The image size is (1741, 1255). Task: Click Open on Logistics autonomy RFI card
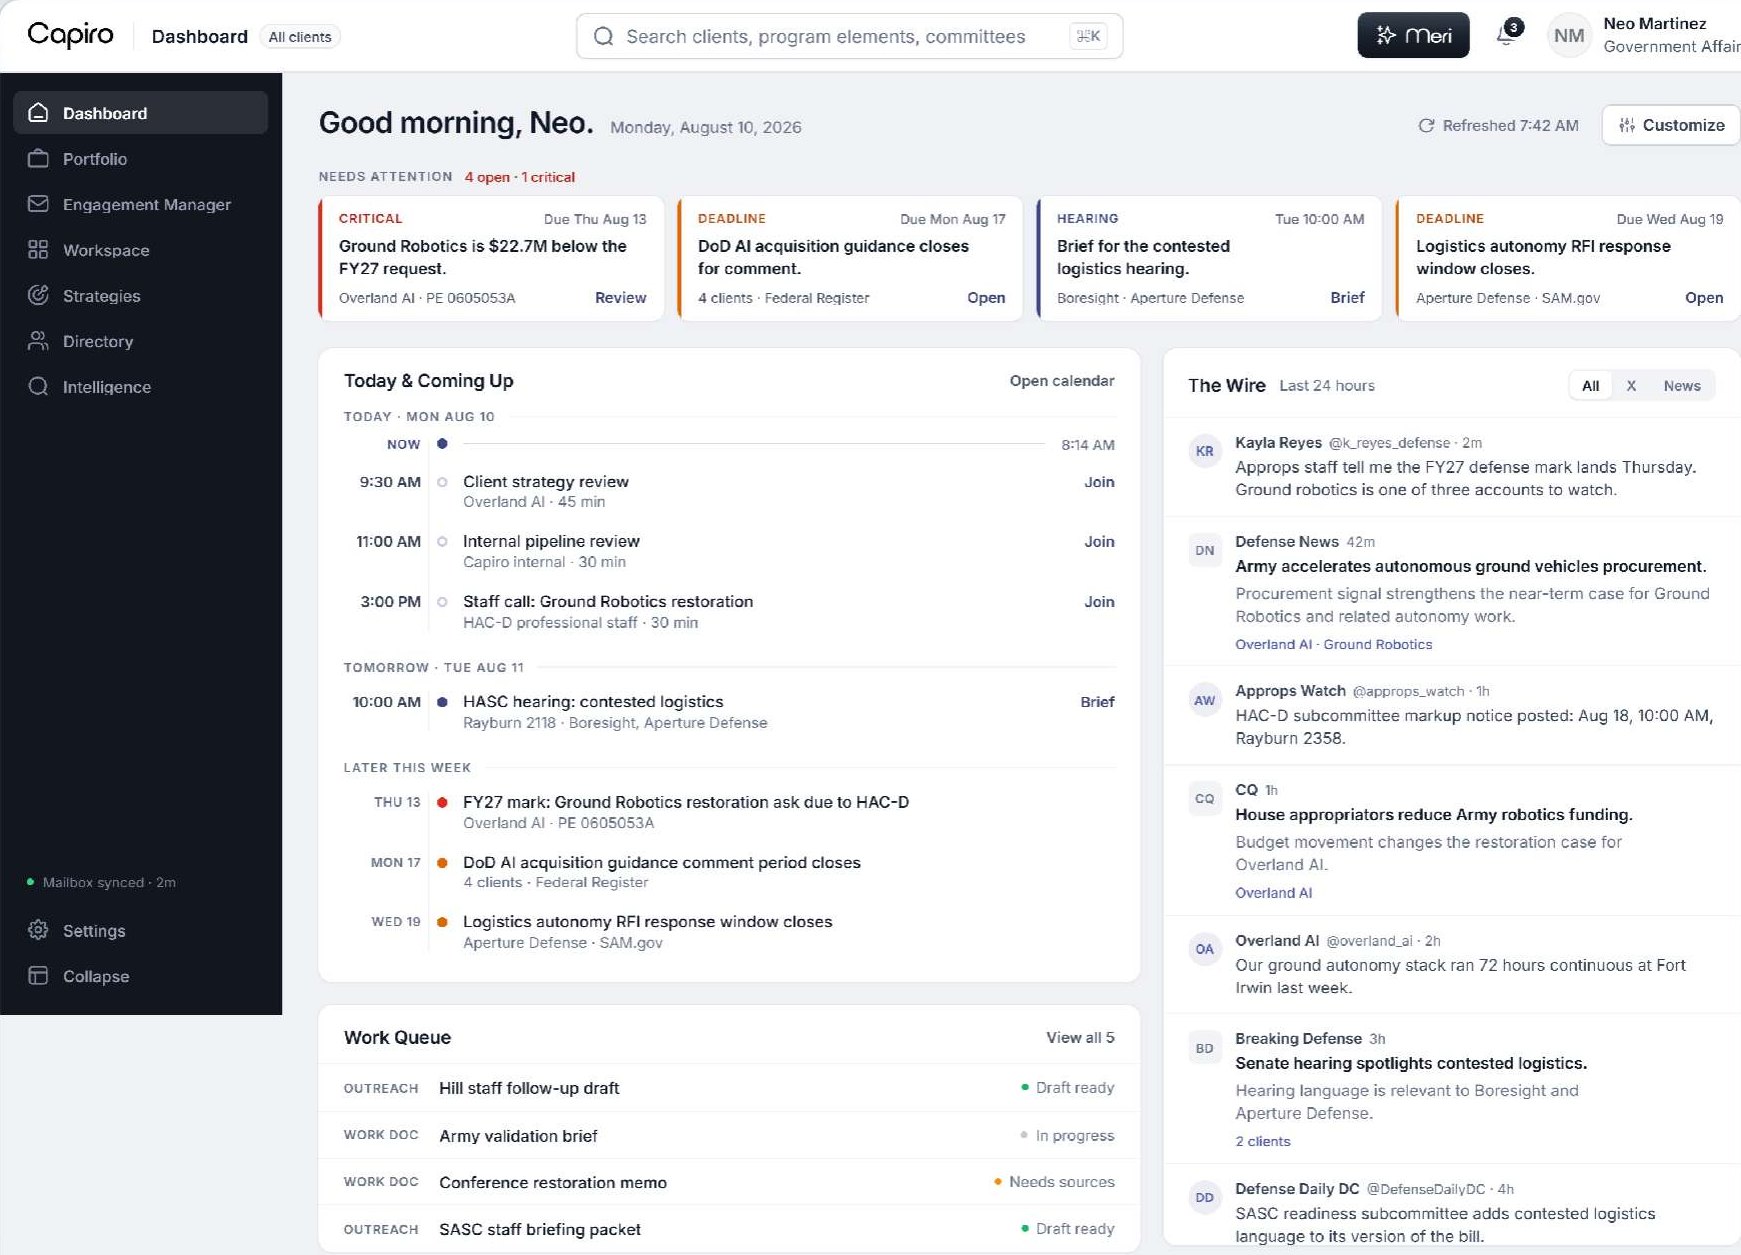[x=1704, y=298]
